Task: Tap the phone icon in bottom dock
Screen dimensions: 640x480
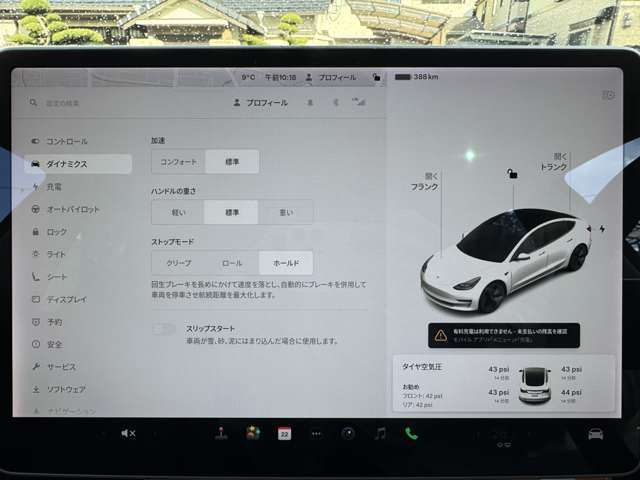Action: 411,433
